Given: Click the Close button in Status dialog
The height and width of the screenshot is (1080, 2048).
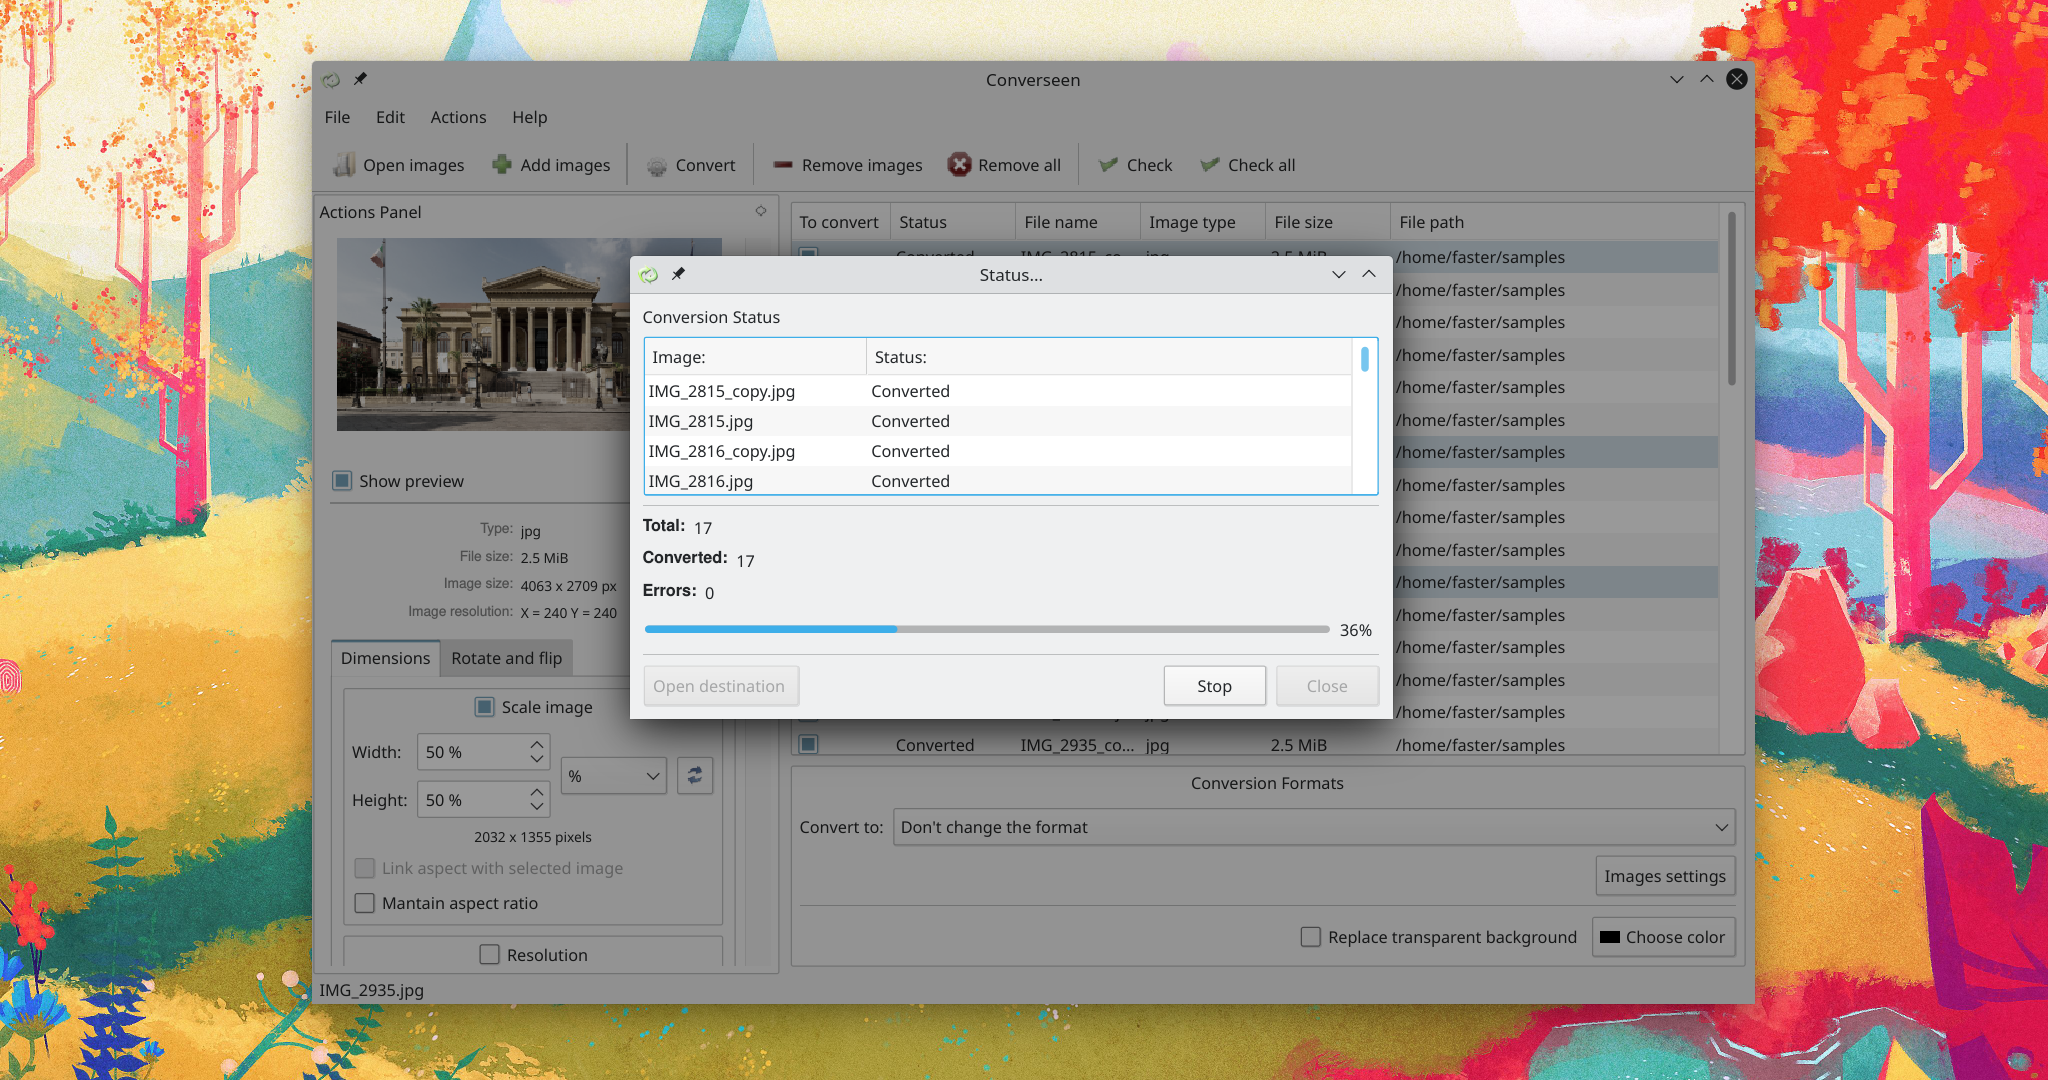Looking at the screenshot, I should [1327, 686].
